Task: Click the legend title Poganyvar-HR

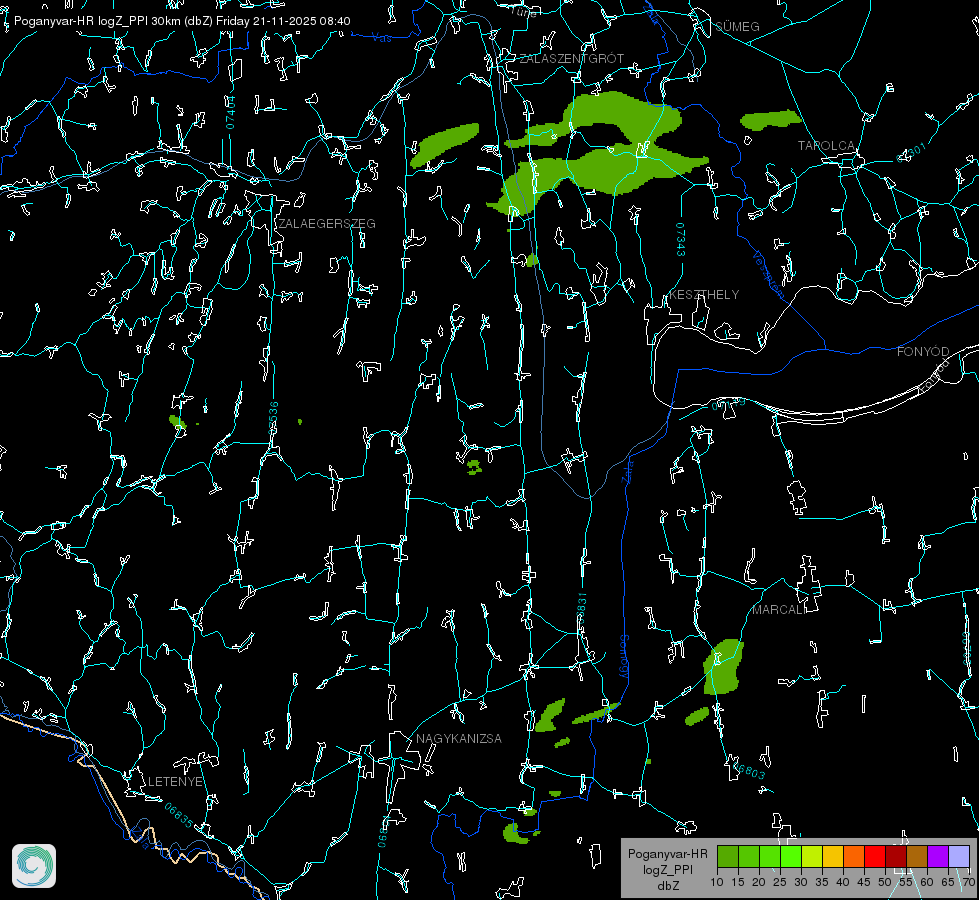Action: [x=667, y=853]
